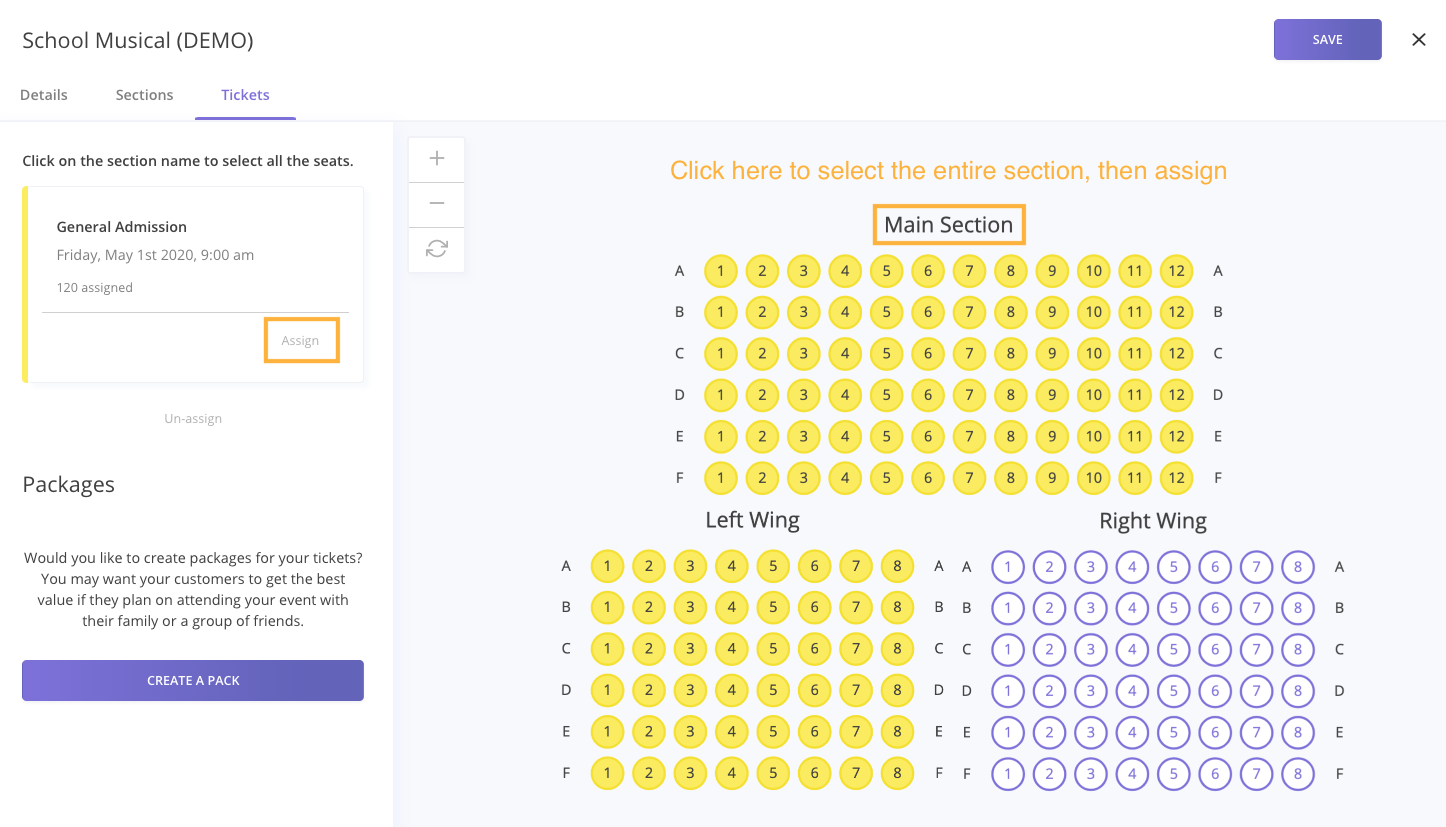Screen dimensions: 1446x827
Task: Select the entire Right Wing section
Action: [1152, 520]
